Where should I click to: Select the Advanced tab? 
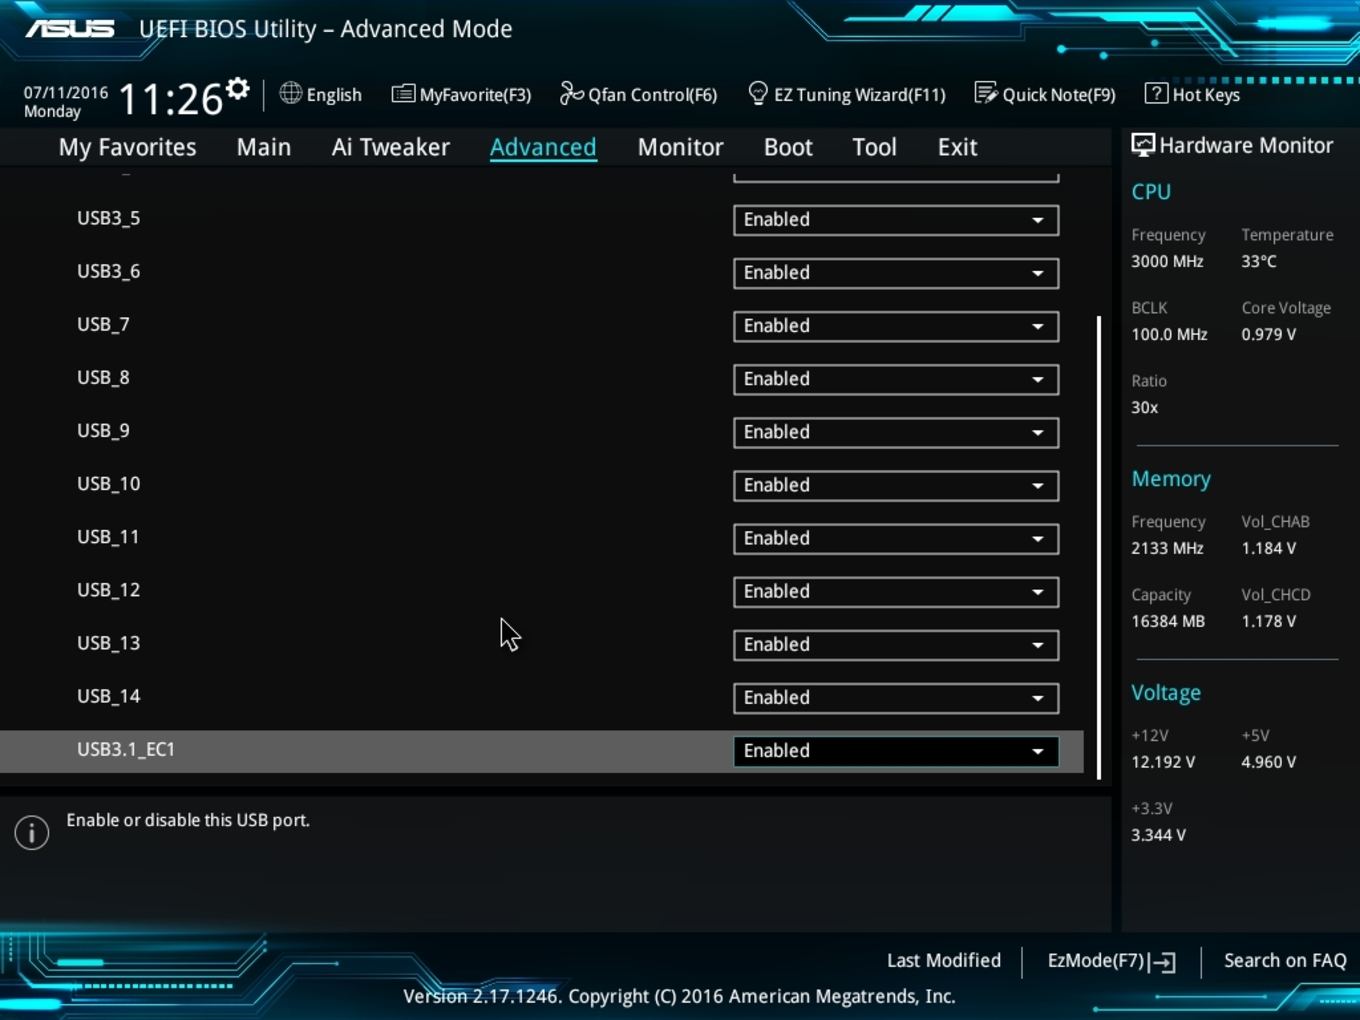coord(543,147)
